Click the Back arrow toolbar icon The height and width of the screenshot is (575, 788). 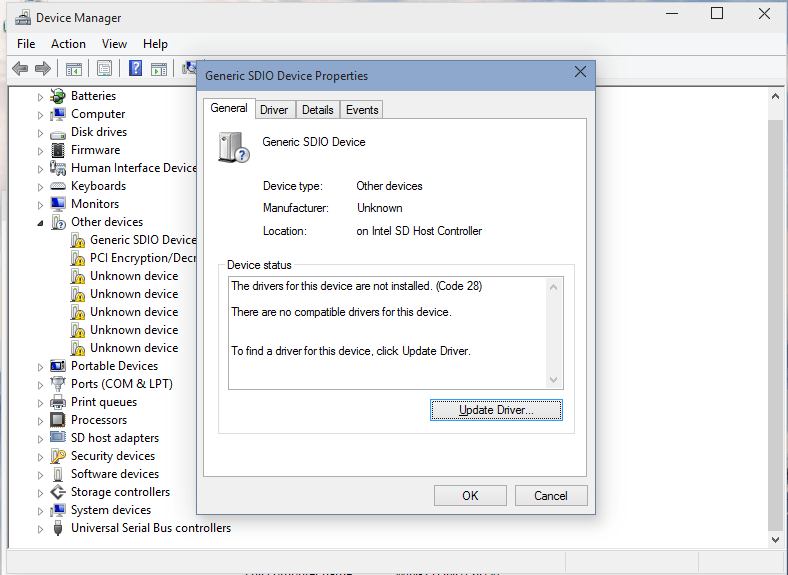[20, 68]
